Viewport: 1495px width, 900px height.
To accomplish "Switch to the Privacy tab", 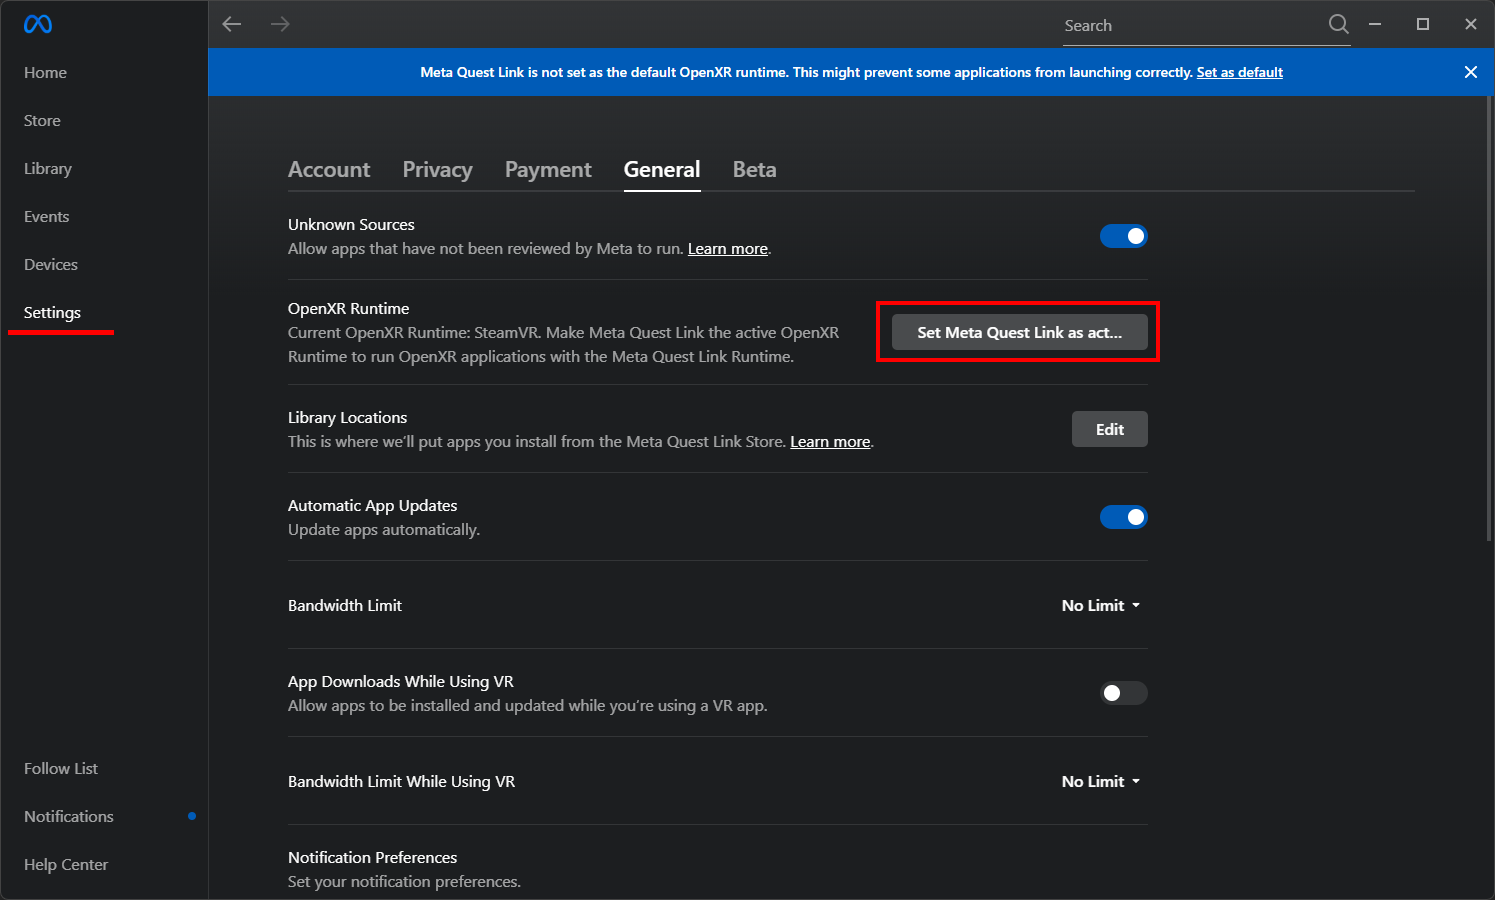I will (437, 169).
